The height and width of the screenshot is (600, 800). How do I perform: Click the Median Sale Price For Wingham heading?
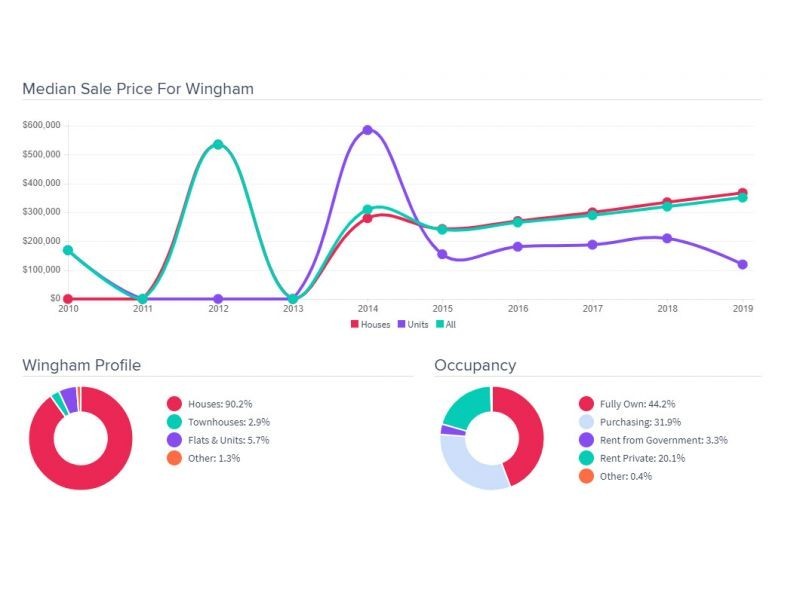tap(138, 89)
